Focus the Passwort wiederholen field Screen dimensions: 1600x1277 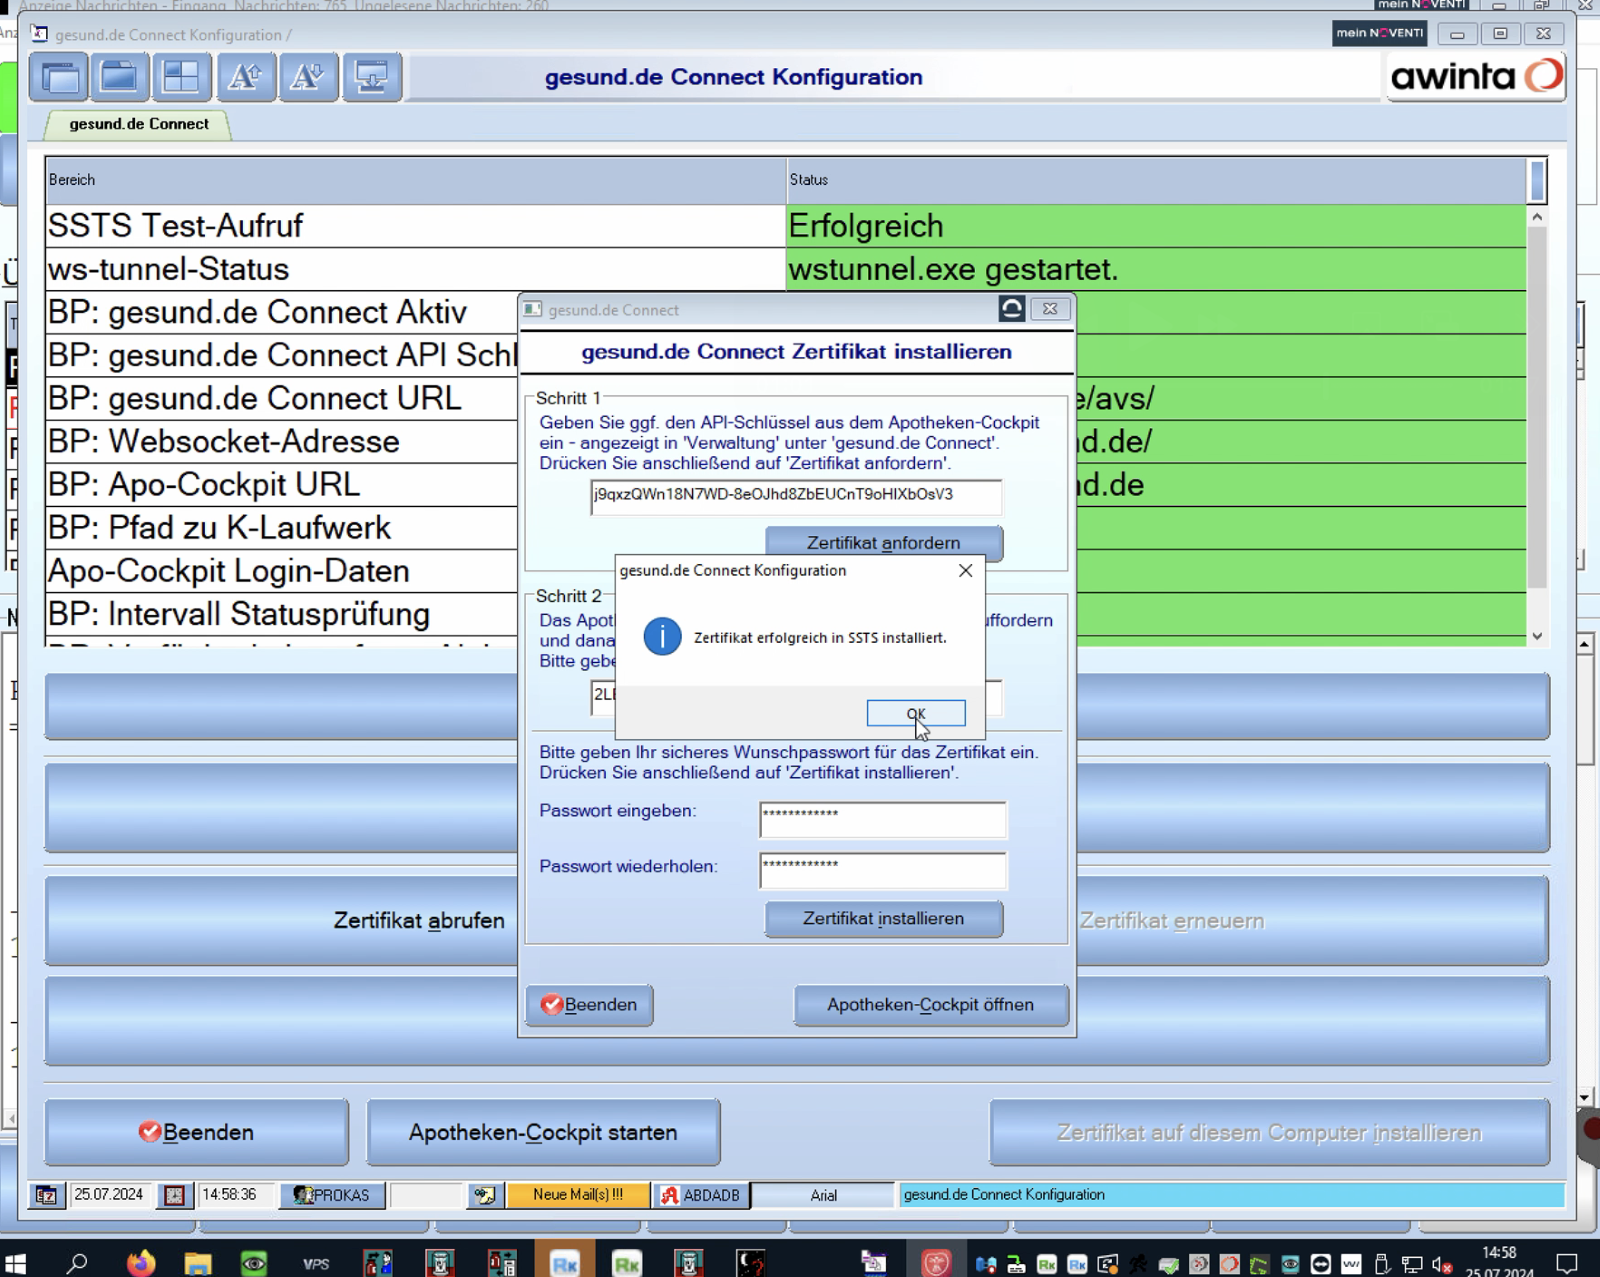tap(883, 870)
